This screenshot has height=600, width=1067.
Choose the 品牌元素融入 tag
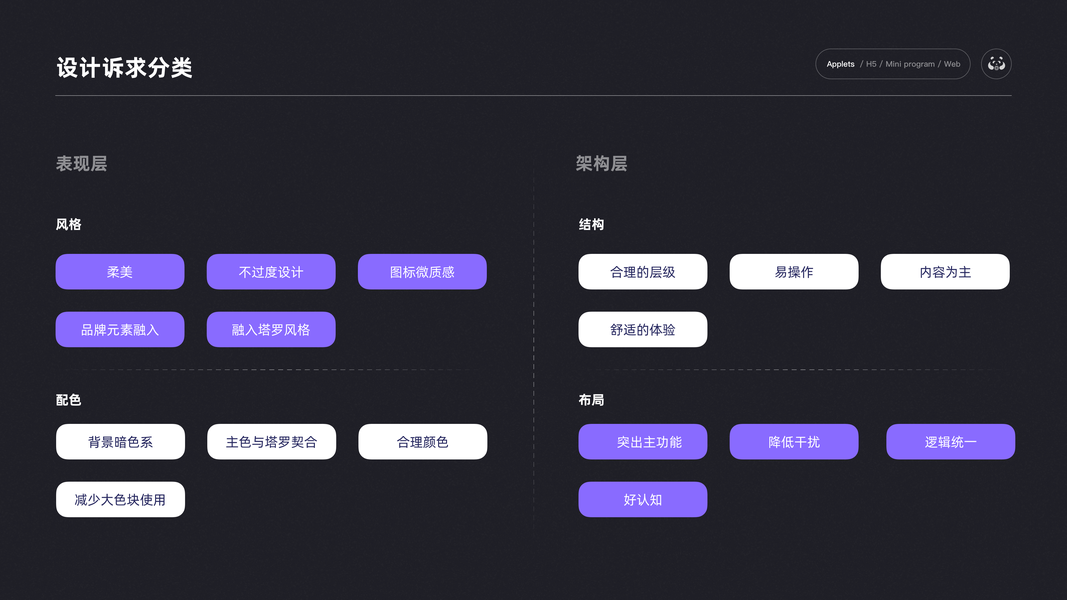120,330
